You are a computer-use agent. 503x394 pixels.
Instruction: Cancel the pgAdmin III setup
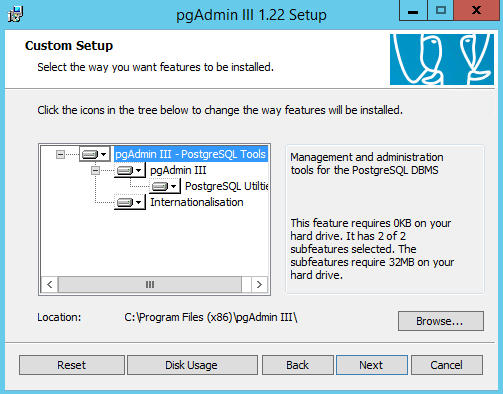447,365
